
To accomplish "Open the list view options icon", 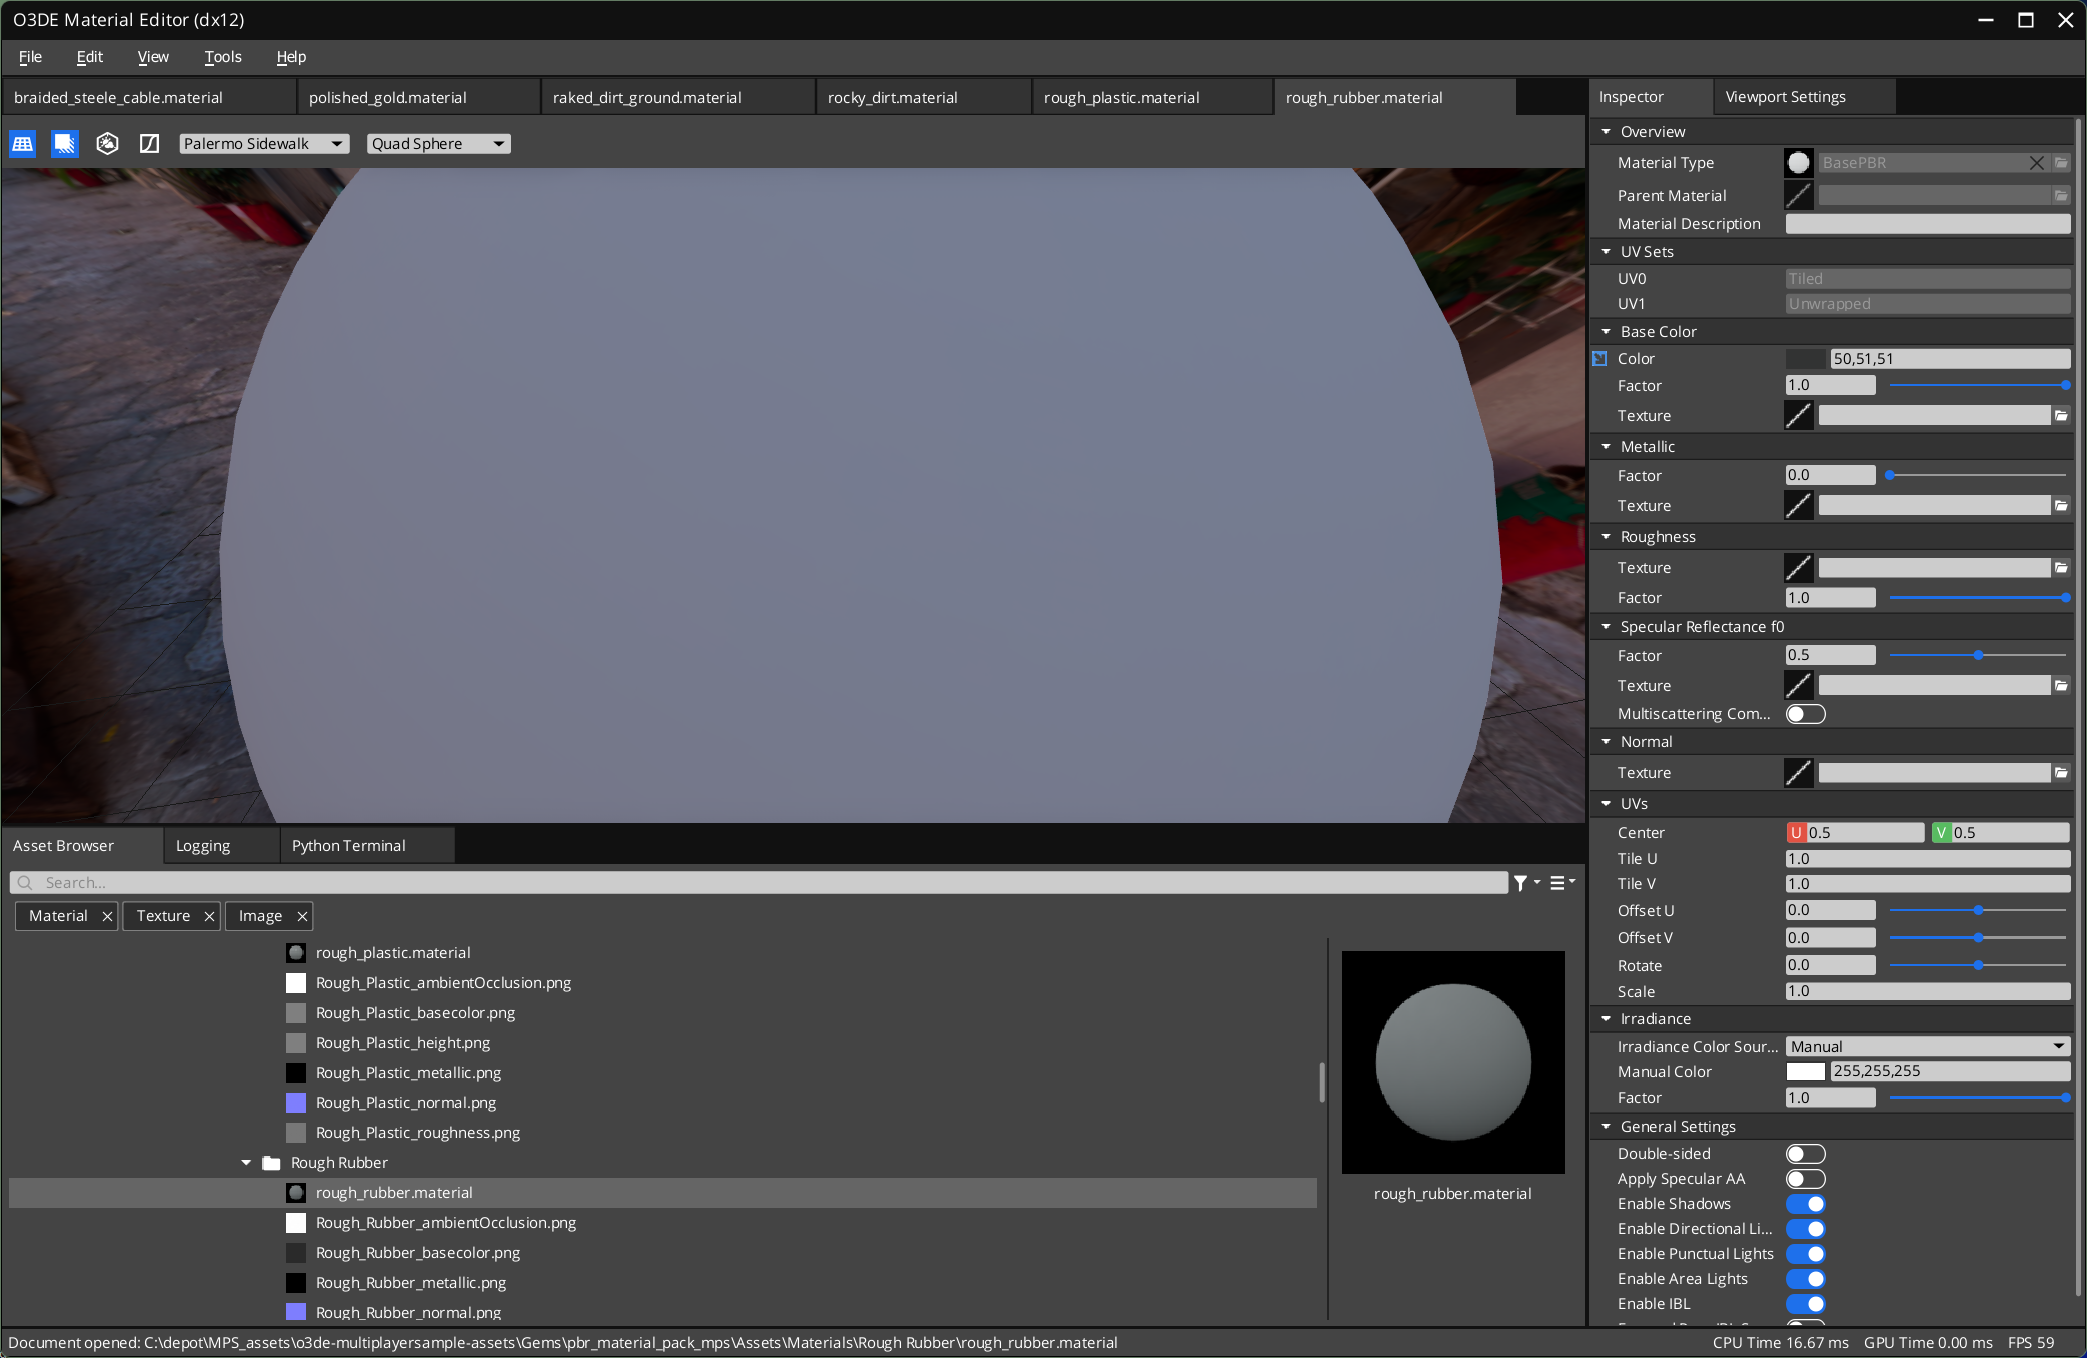I will pos(1558,883).
